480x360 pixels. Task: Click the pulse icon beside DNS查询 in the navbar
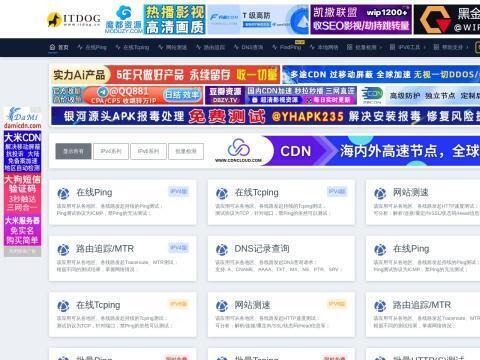[236, 47]
